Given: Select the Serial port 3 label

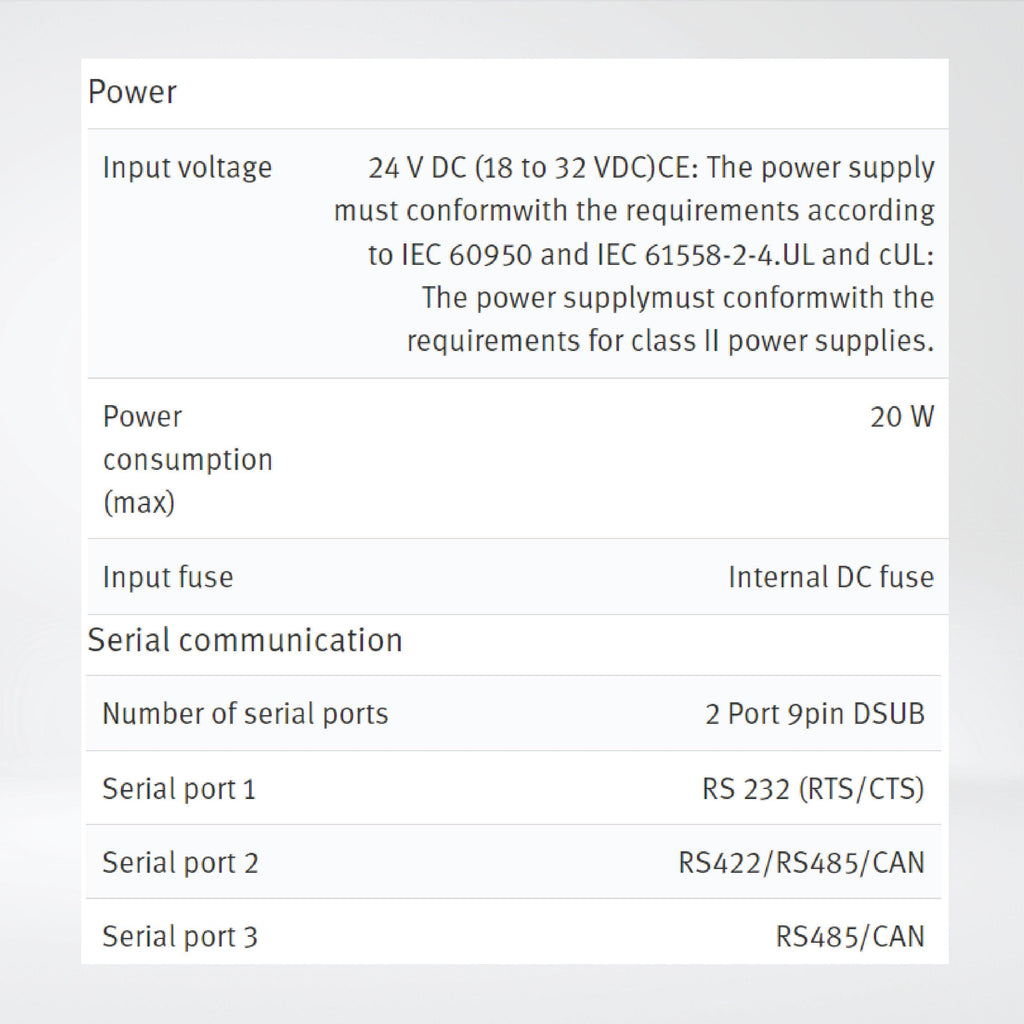Looking at the screenshot, I should 180,936.
